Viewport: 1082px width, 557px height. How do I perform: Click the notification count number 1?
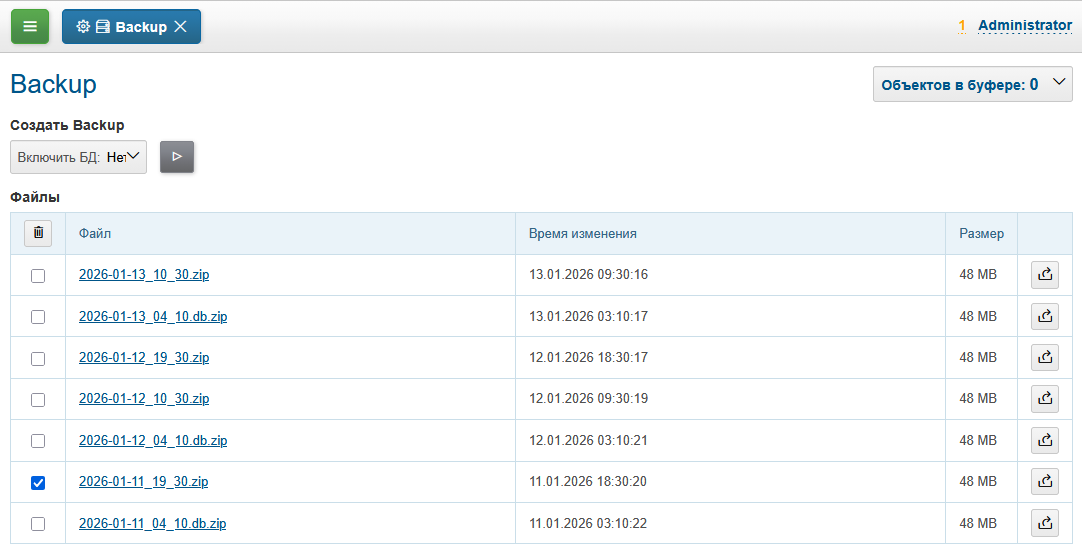(x=962, y=26)
